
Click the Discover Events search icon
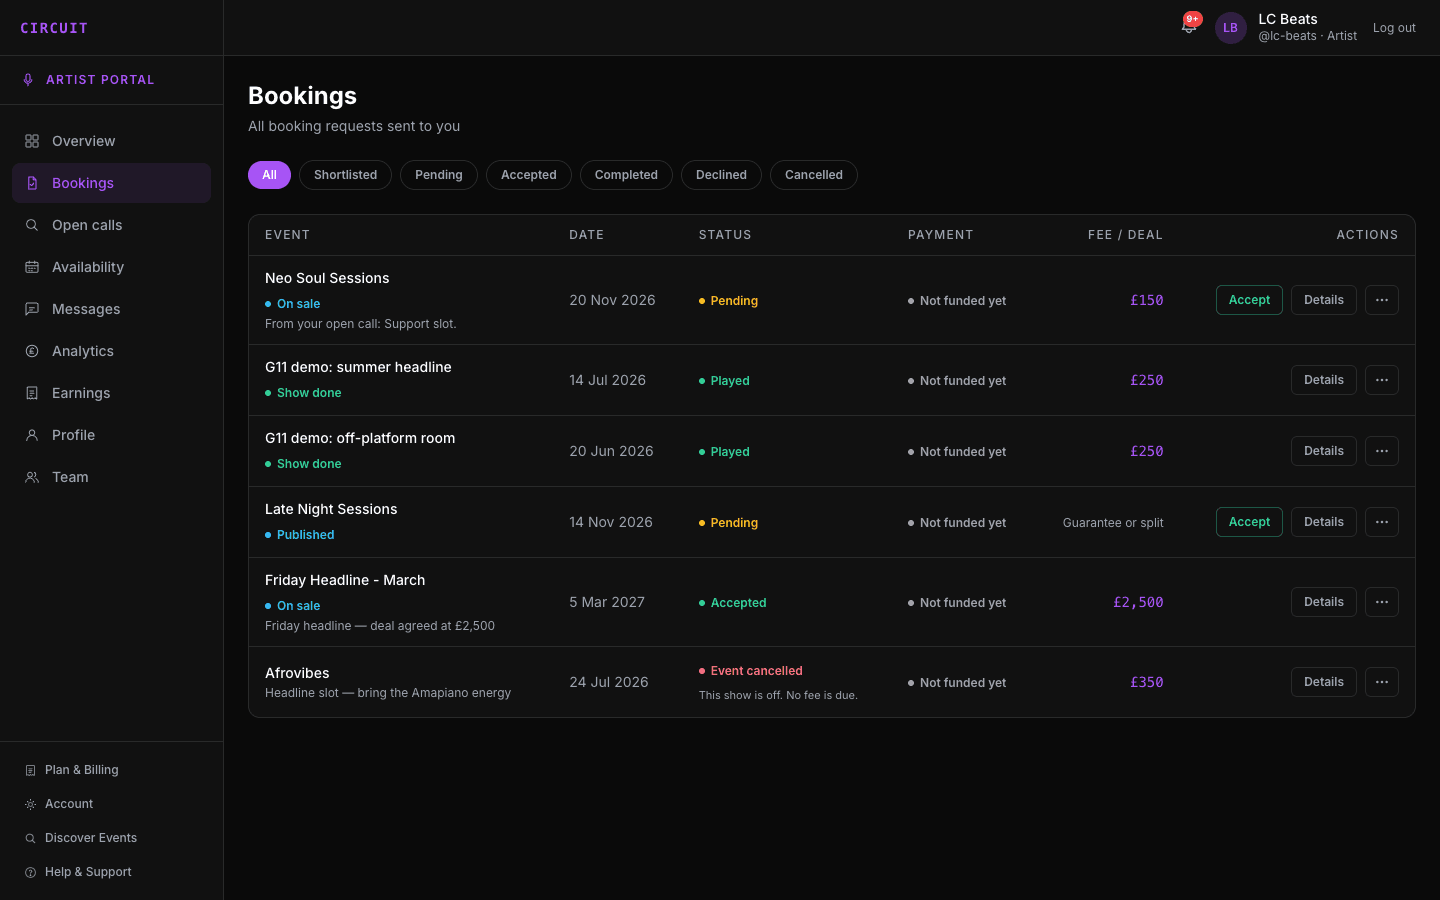point(30,838)
